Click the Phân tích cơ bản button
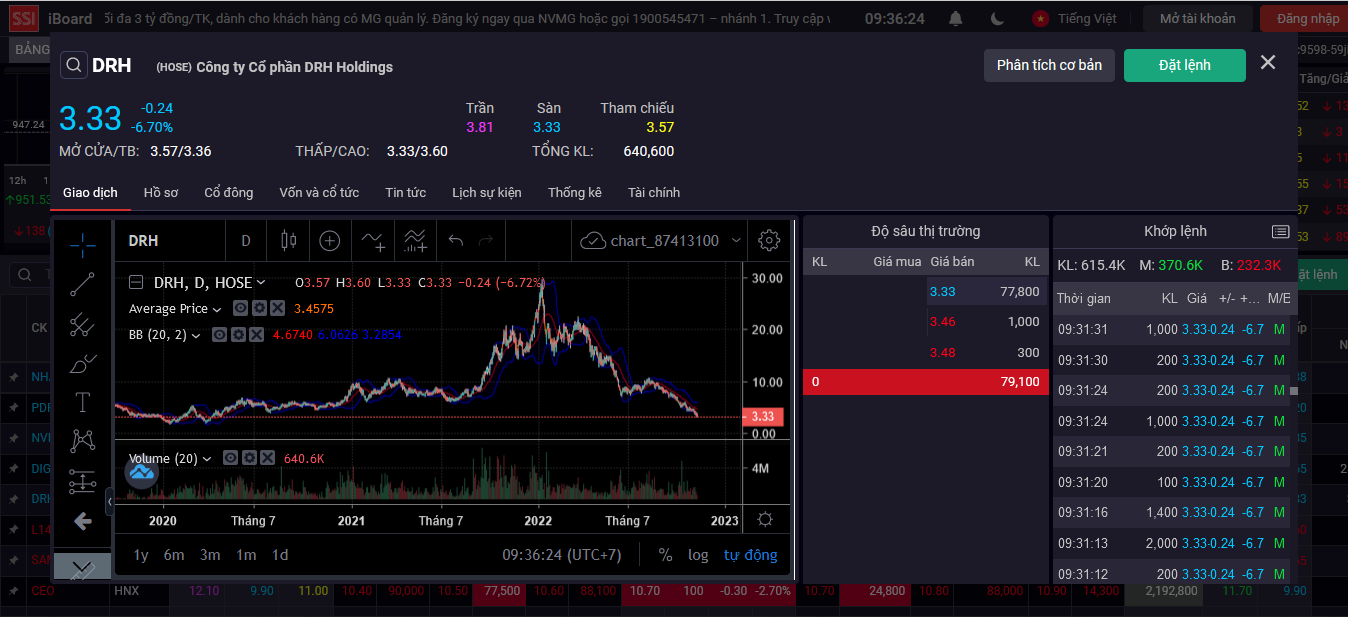Screen dimensions: 1348x617 (1049, 65)
